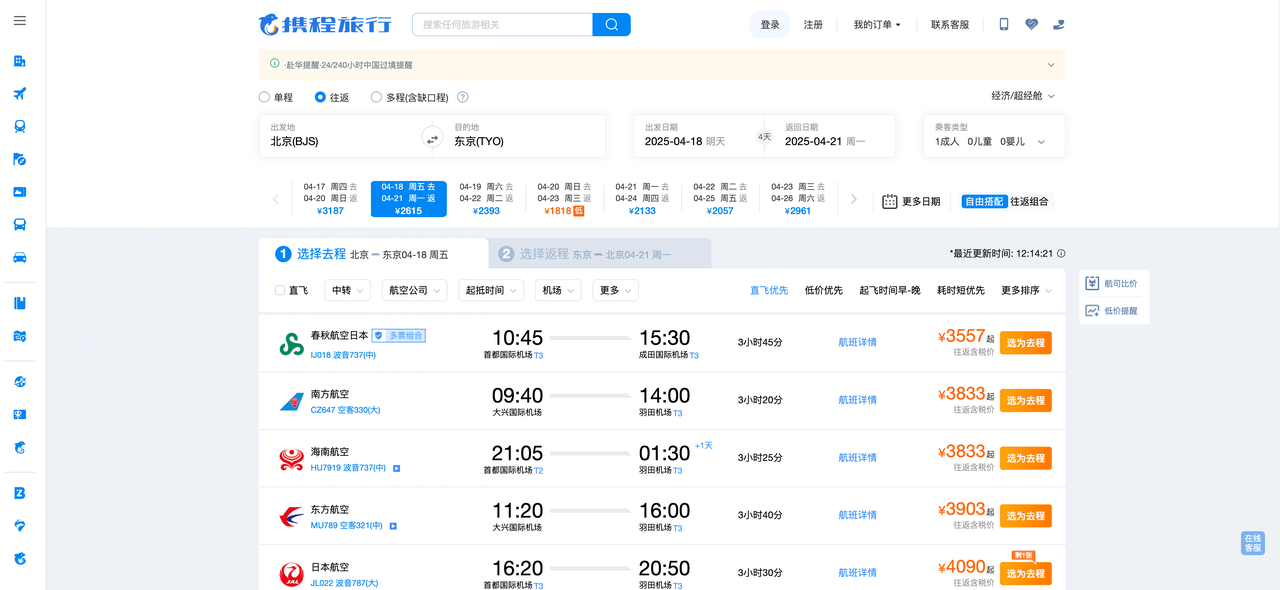Image resolution: width=1280 pixels, height=590 pixels.
Task: Open the hamburger menu in the sidebar
Action: tap(20, 21)
